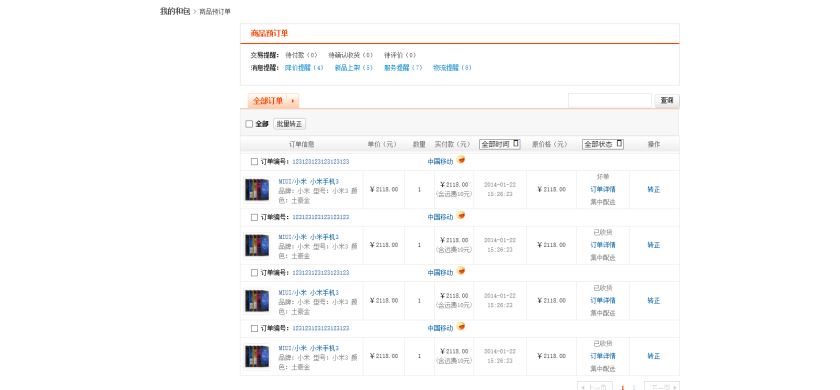Open chat icon beside third order's 中国移动
Image resolution: width=840 pixels, height=390 pixels.
461,272
